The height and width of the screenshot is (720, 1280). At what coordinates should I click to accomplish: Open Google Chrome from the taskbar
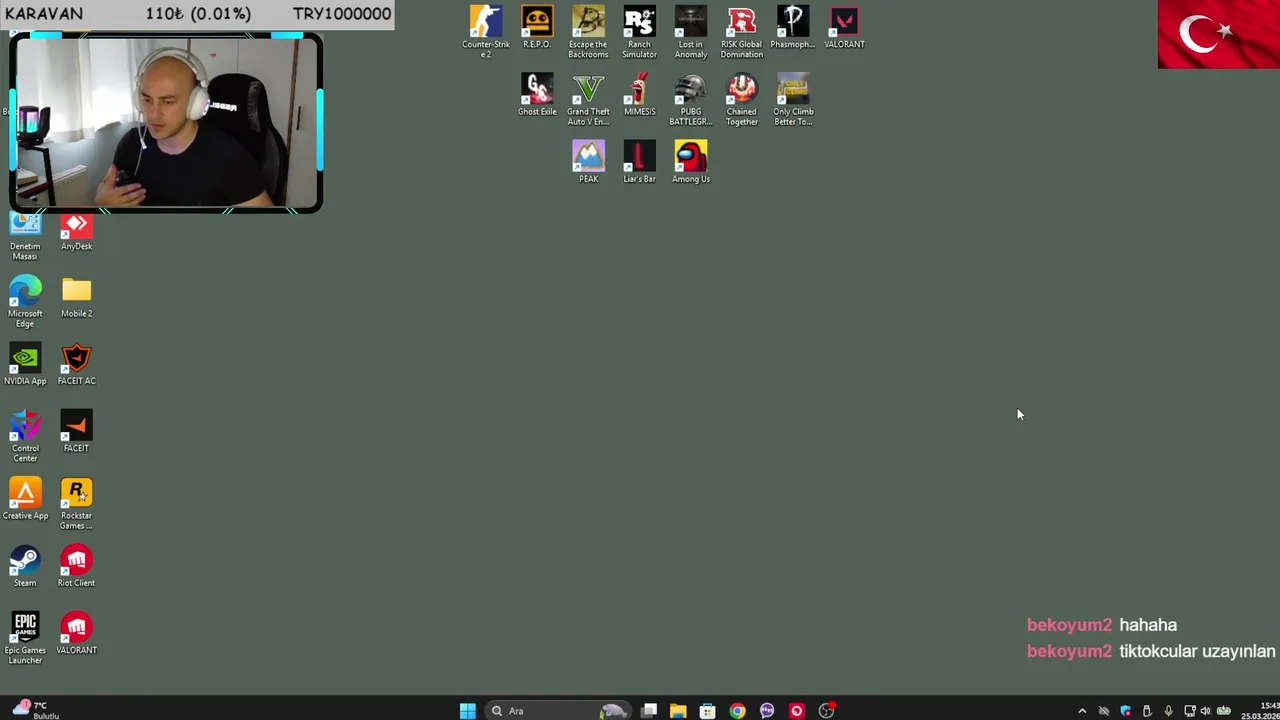[737, 711]
